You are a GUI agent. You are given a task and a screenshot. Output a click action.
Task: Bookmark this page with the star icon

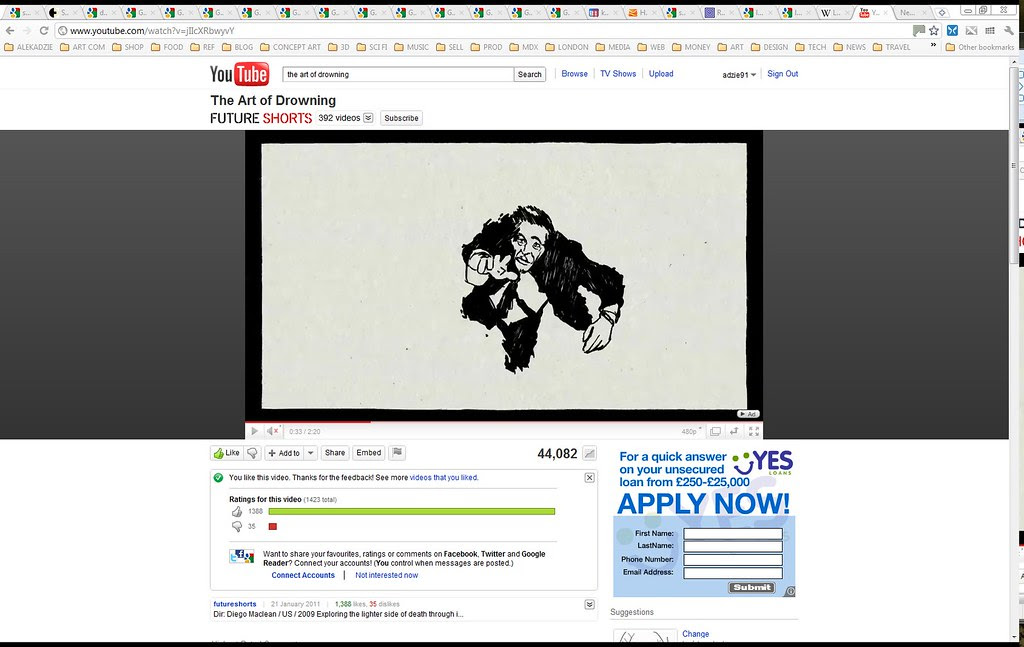(x=934, y=31)
